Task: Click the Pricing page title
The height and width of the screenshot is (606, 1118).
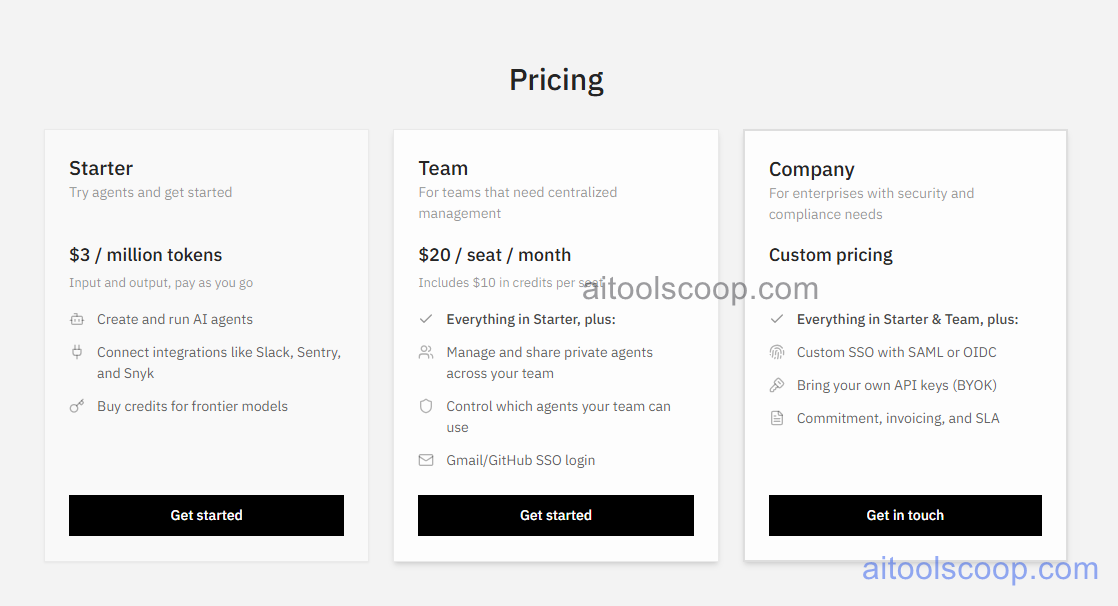Action: pos(556,79)
